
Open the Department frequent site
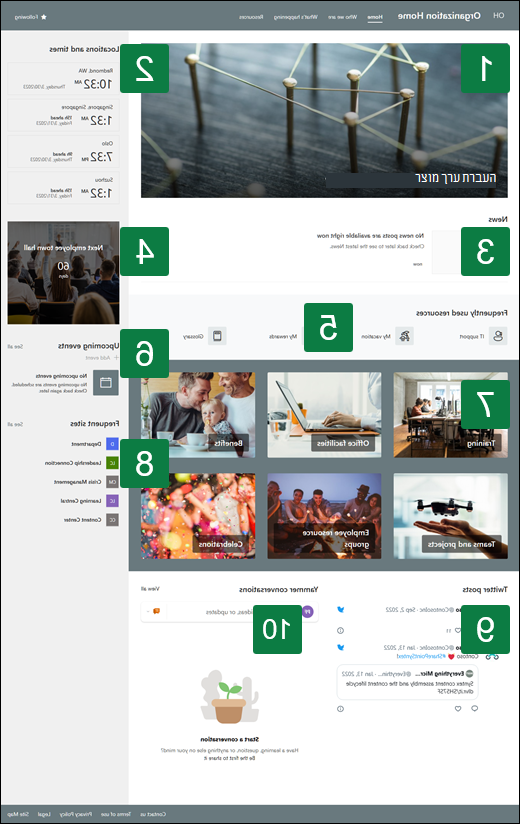point(86,444)
